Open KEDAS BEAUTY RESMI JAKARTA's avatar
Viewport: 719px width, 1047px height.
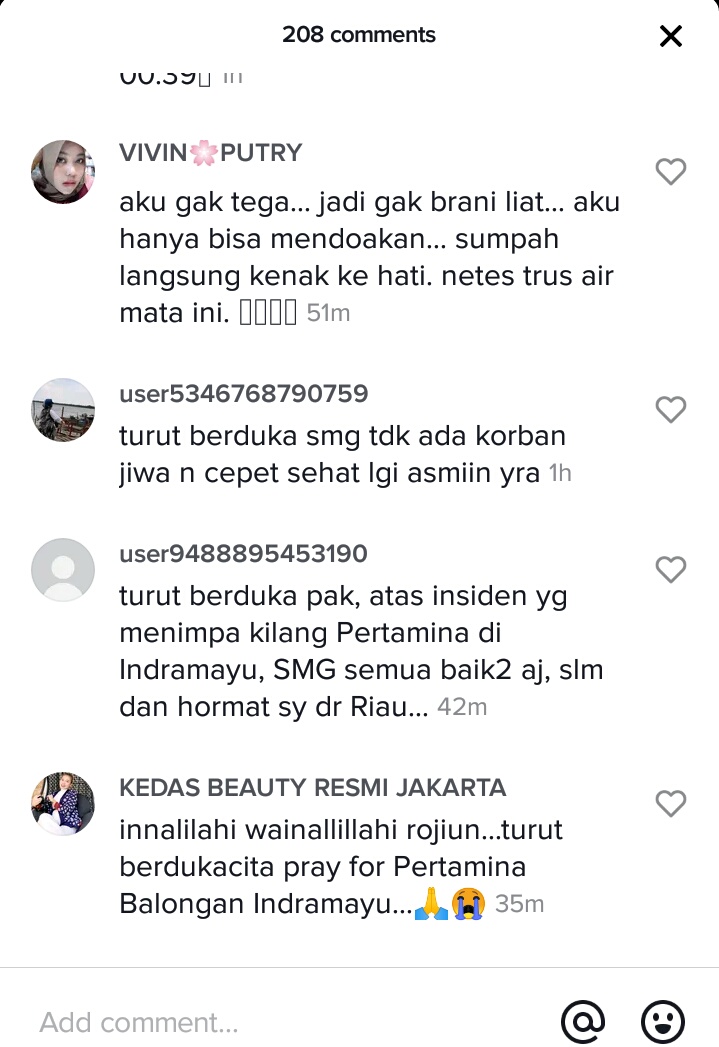[x=63, y=803]
